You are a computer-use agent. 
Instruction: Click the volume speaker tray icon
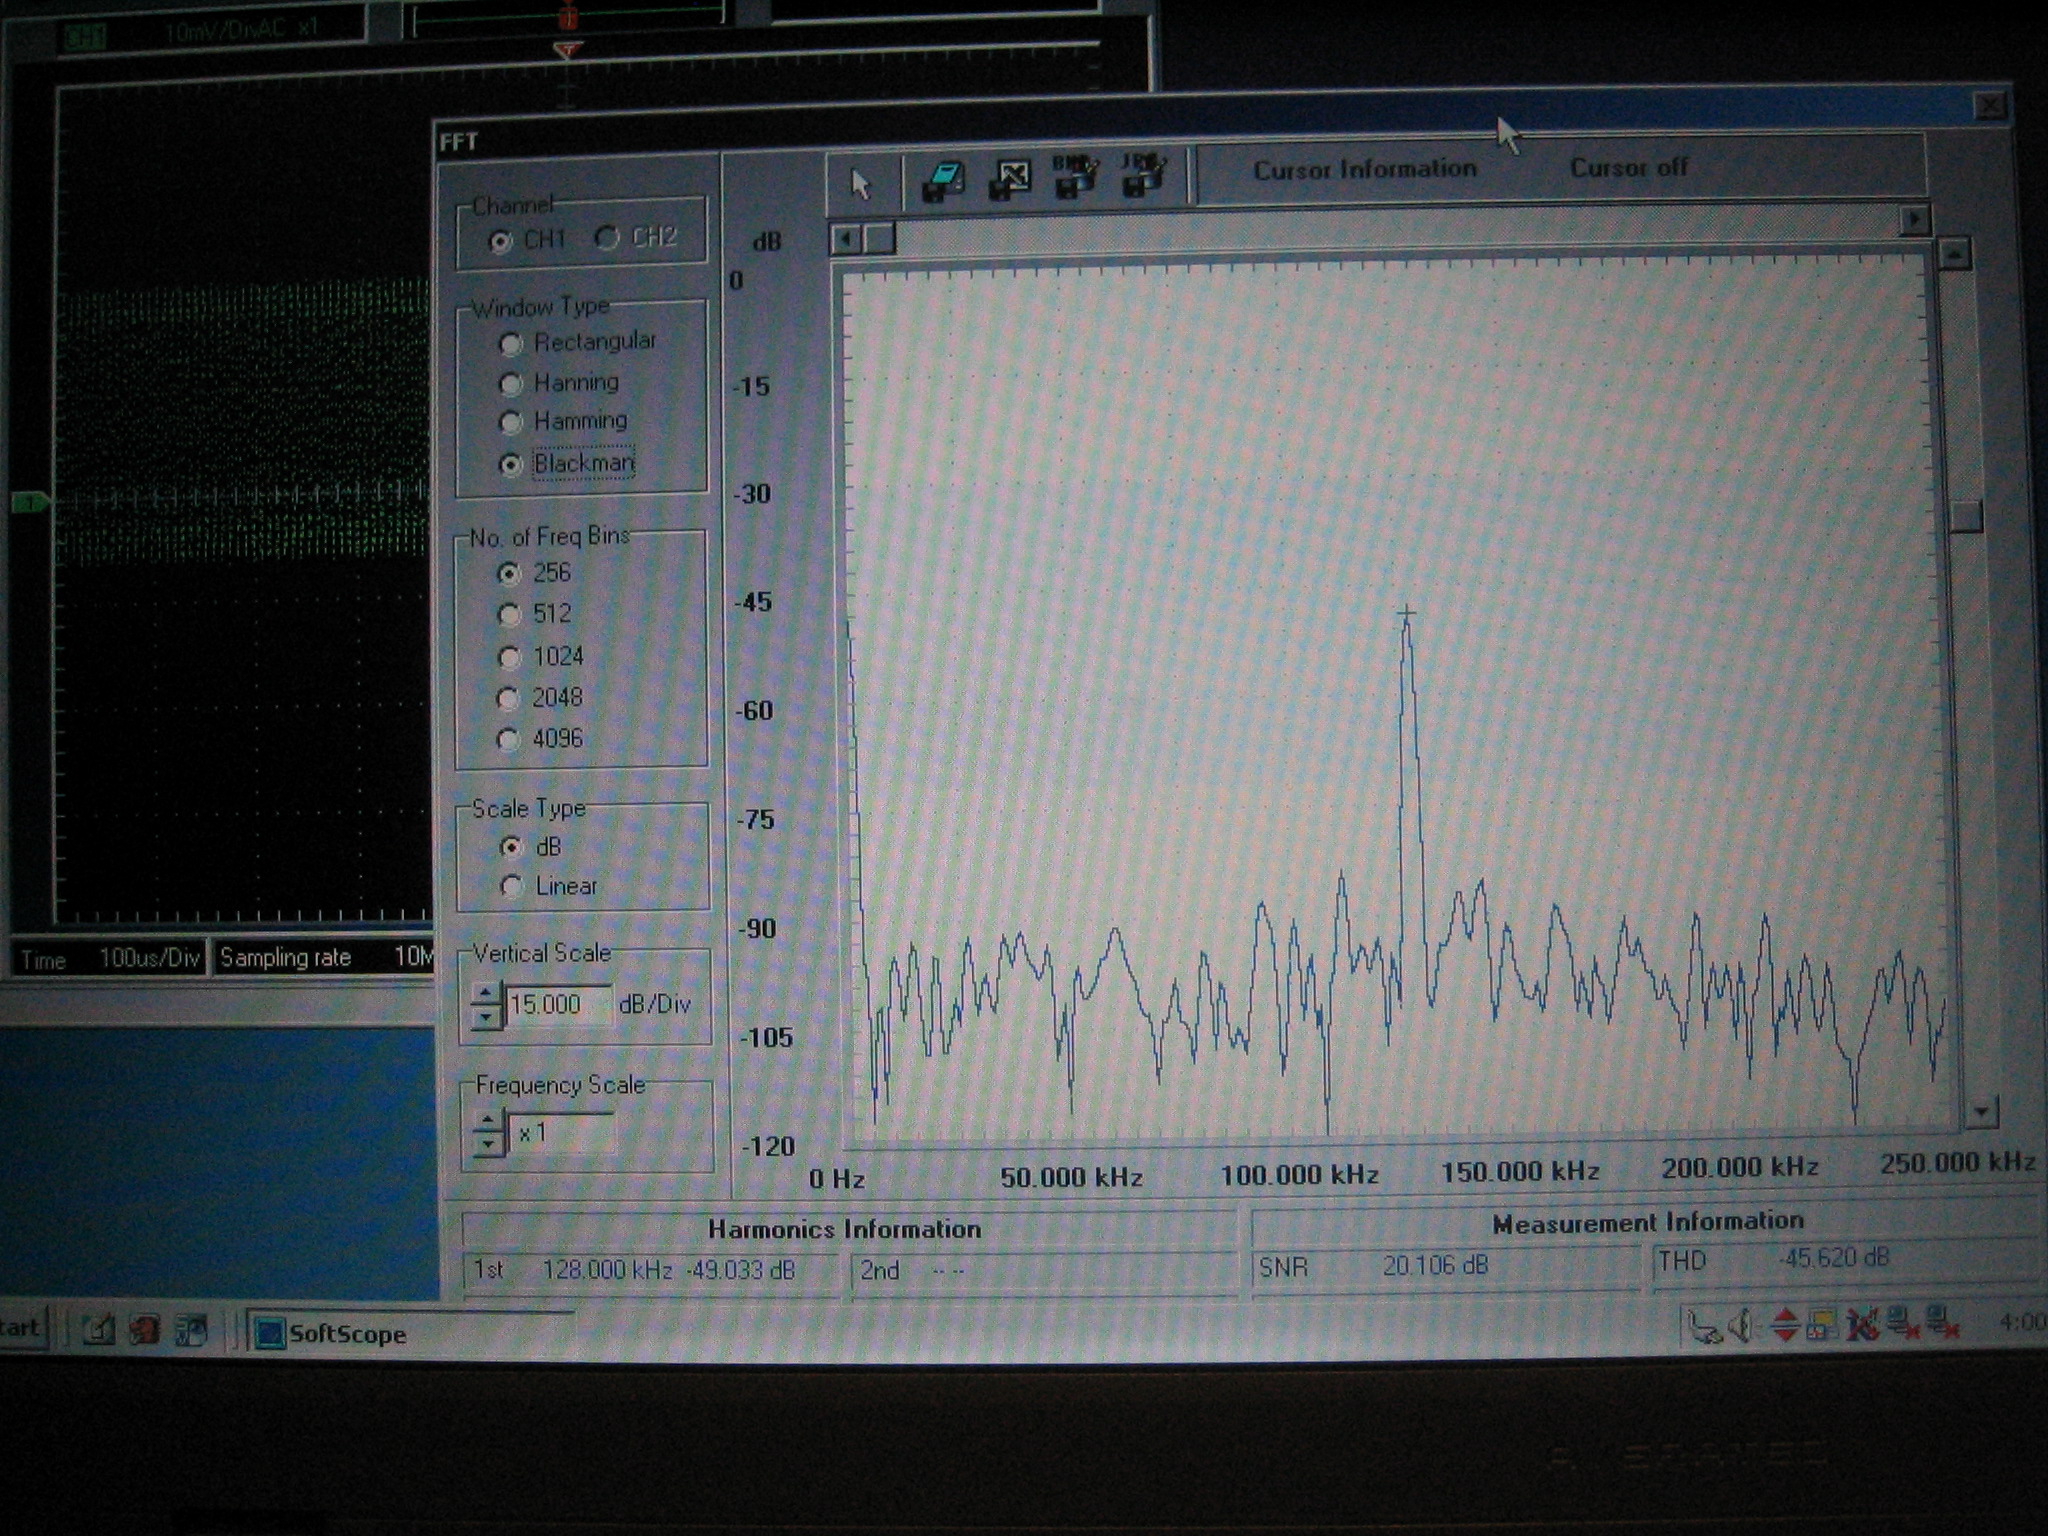1740,1326
